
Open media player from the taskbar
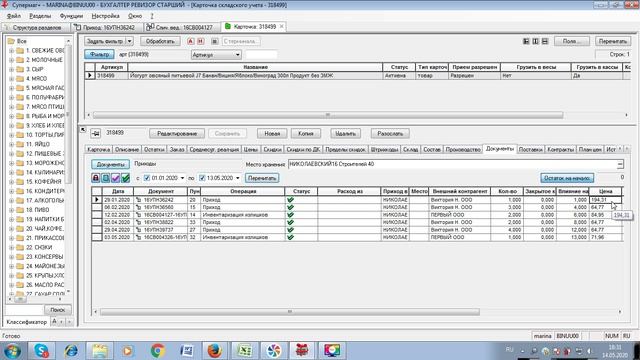[x=128, y=351]
